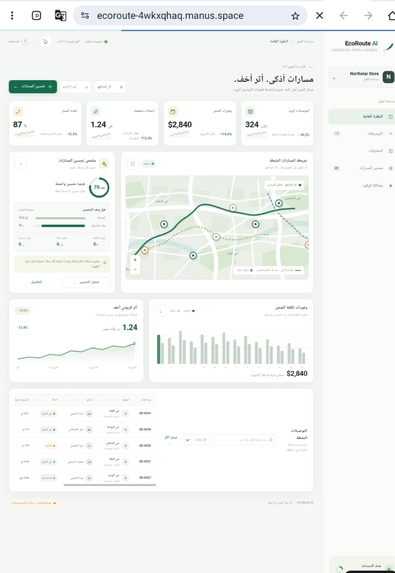Click the end point of carbon line chart
Screen dimensions: 395x573
(134, 344)
